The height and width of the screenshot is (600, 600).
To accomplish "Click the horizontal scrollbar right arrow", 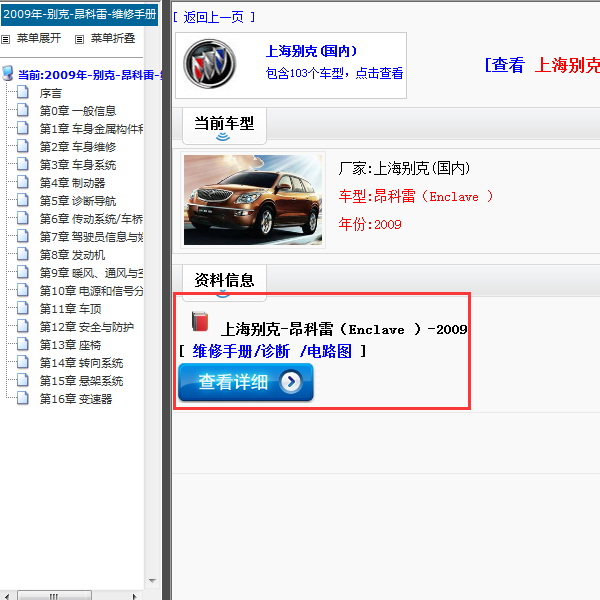I will tap(134, 596).
